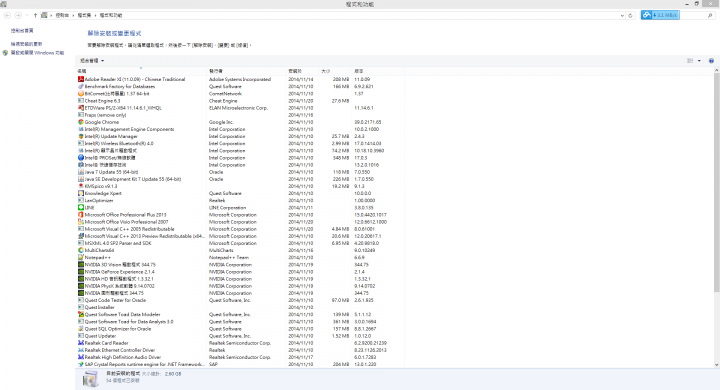The width and height of the screenshot is (720, 390).
Task: Click the Google Chrome program icon
Action: pos(81,122)
